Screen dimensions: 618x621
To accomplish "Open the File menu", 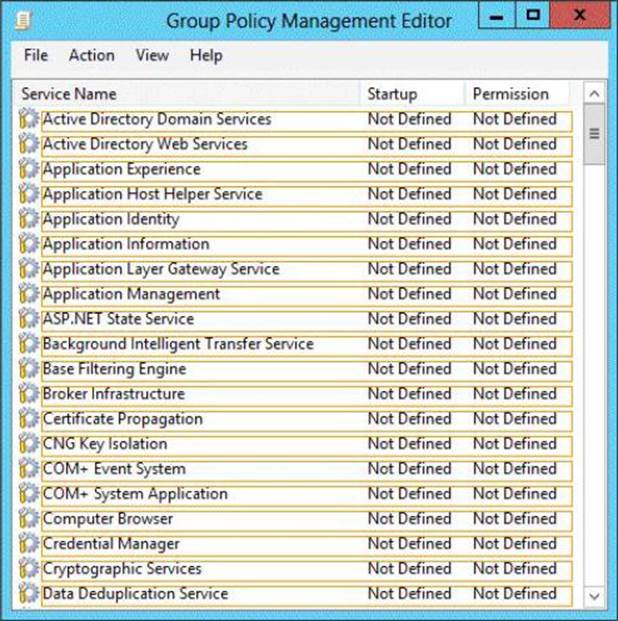I will (36, 56).
